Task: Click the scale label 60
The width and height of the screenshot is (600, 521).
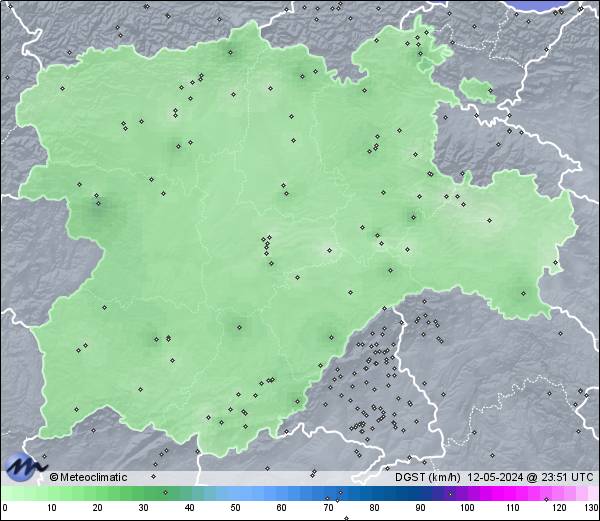Action: (282, 508)
